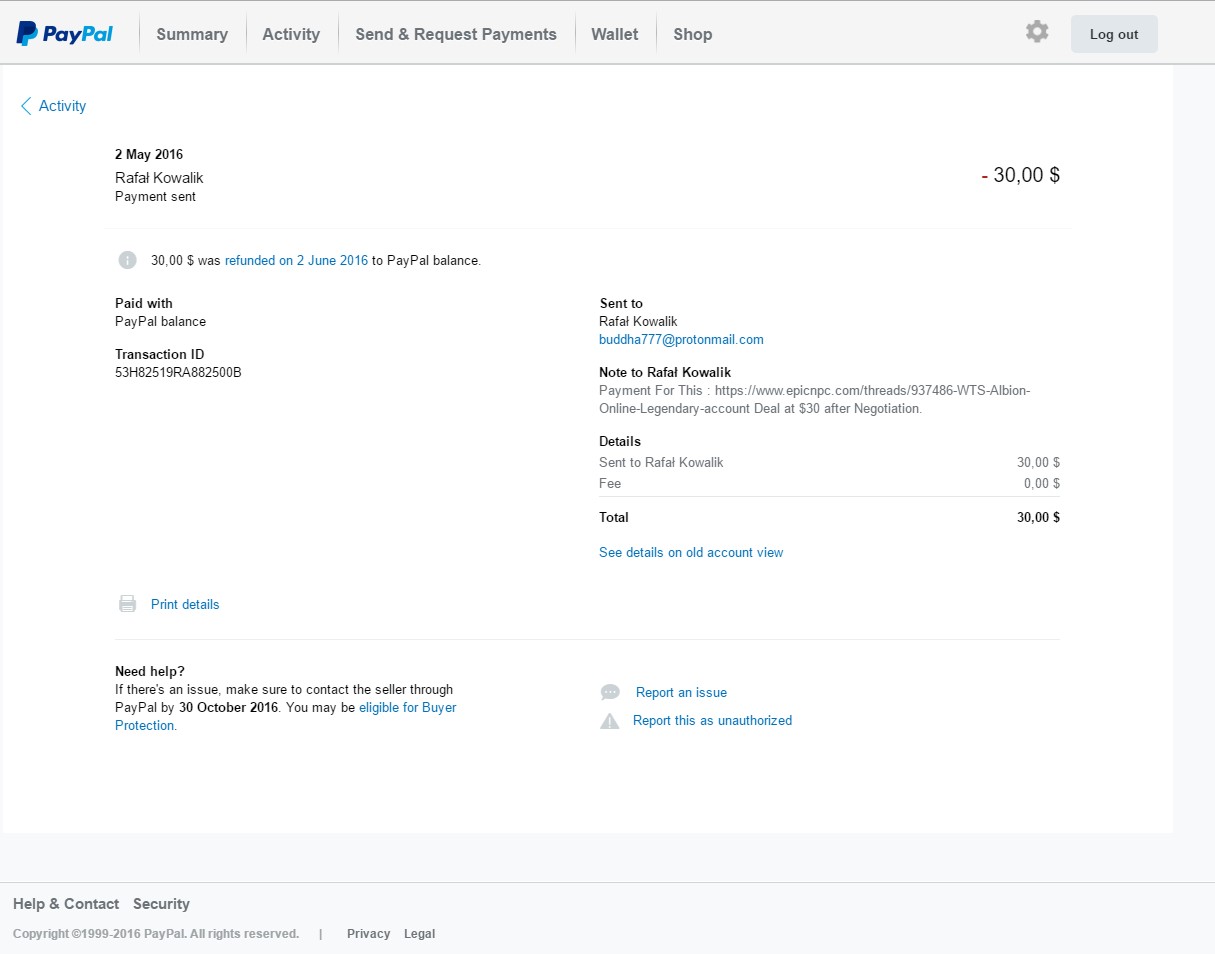Click the 'PayPal balance' text under Paid with
Image resolution: width=1215 pixels, height=954 pixels.
(x=160, y=322)
